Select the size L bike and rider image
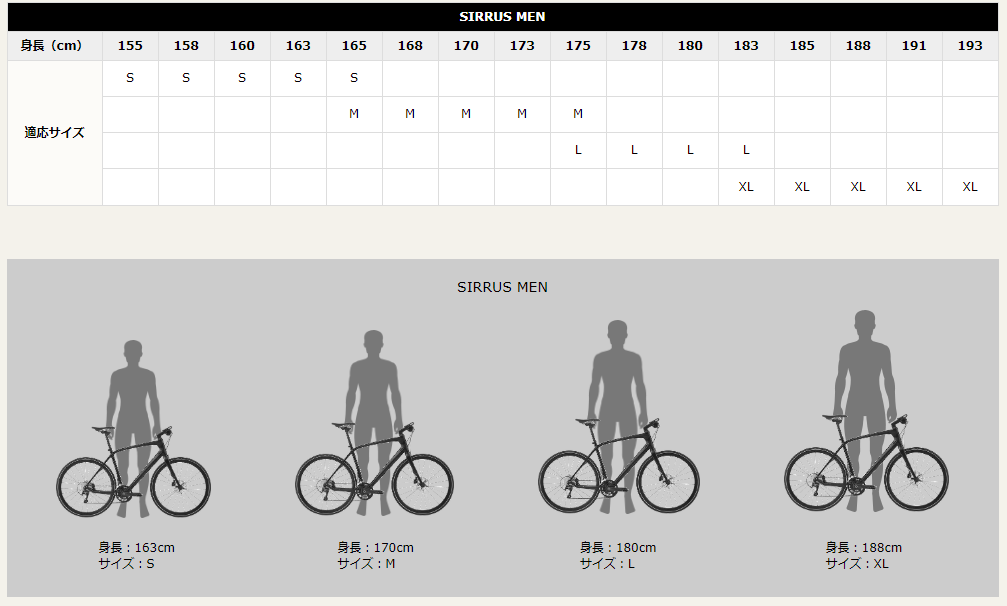Viewport: 1007px width, 606px height. [618, 420]
